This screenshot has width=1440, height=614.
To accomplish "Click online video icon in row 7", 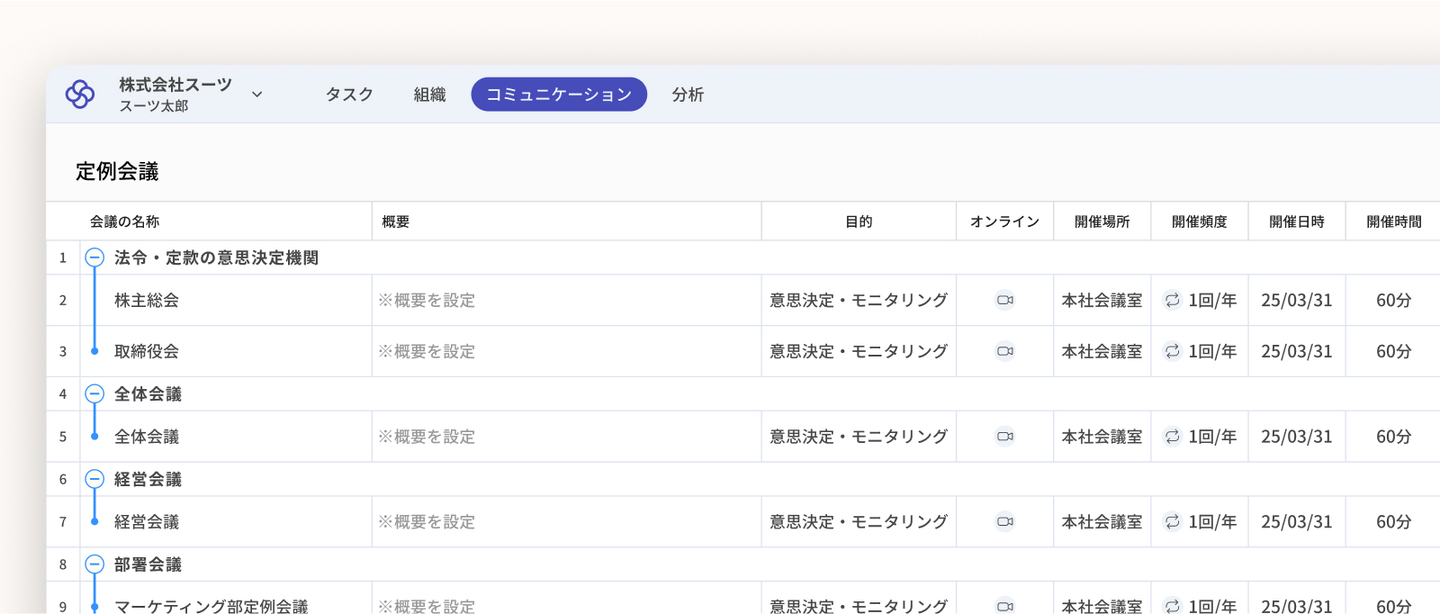I will (1005, 521).
